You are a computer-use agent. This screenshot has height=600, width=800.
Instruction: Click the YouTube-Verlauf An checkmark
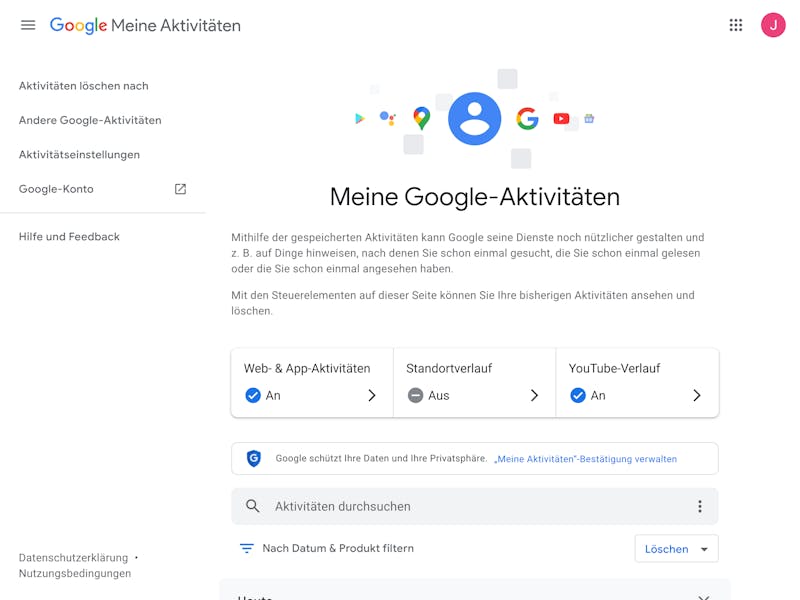(578, 395)
